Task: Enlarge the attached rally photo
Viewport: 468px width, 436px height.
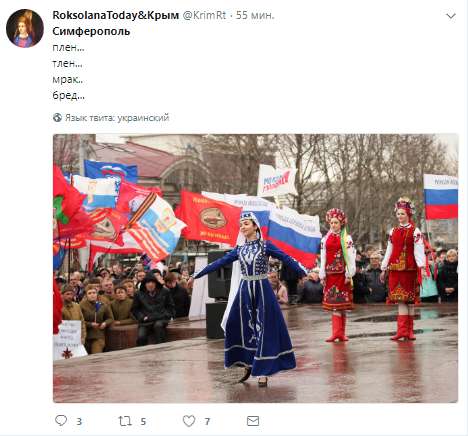Action: pos(255,268)
